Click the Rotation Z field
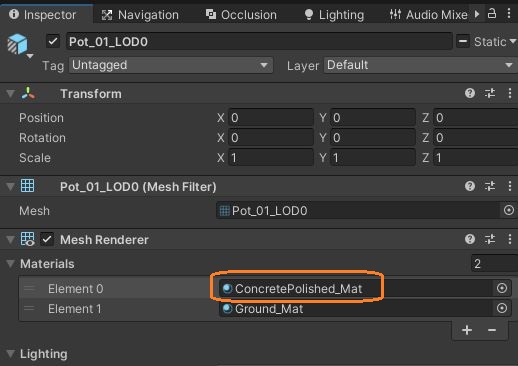 tap(475, 138)
